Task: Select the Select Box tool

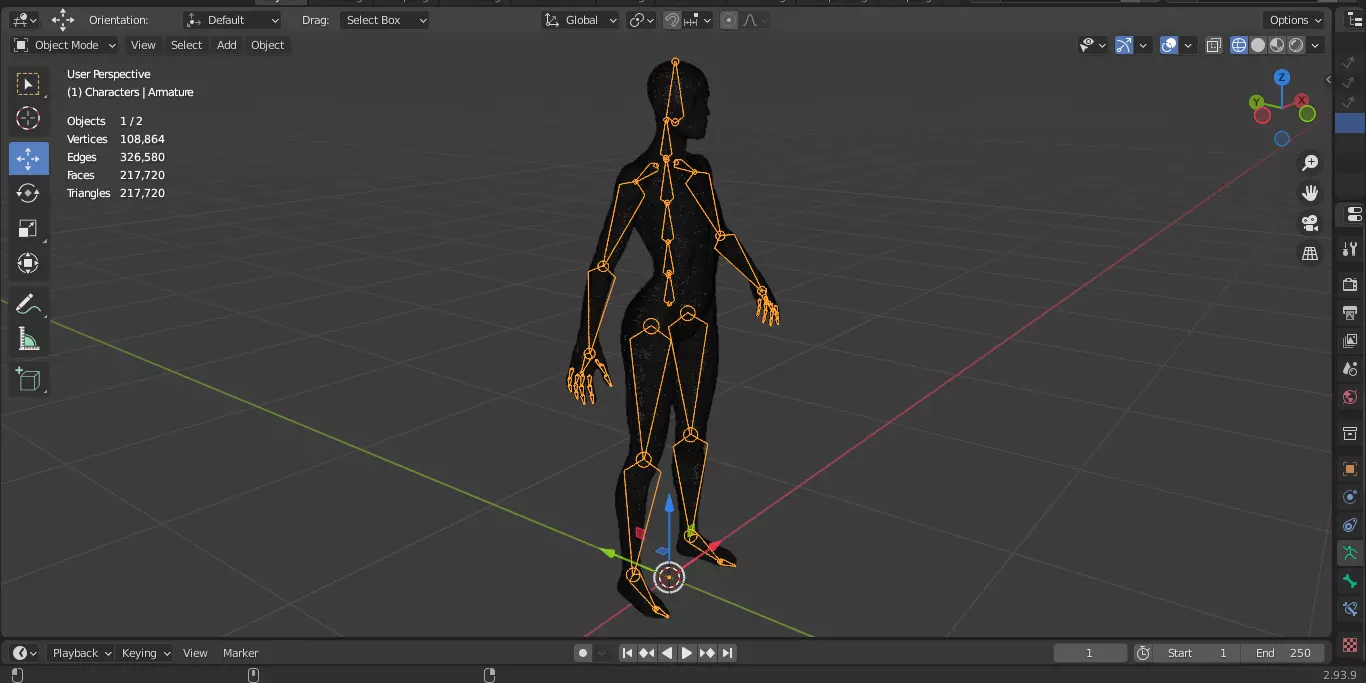Action: [x=28, y=84]
